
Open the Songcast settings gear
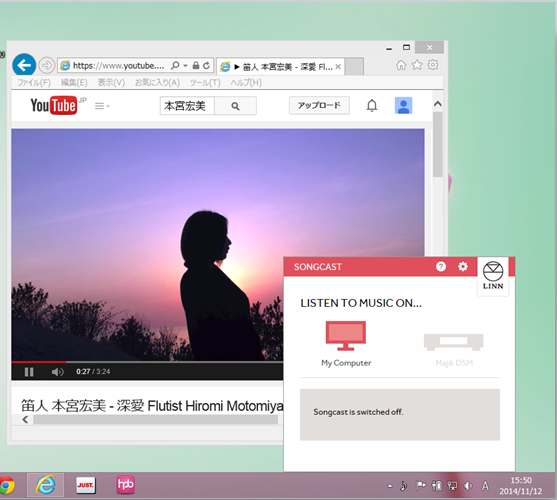coord(463,266)
